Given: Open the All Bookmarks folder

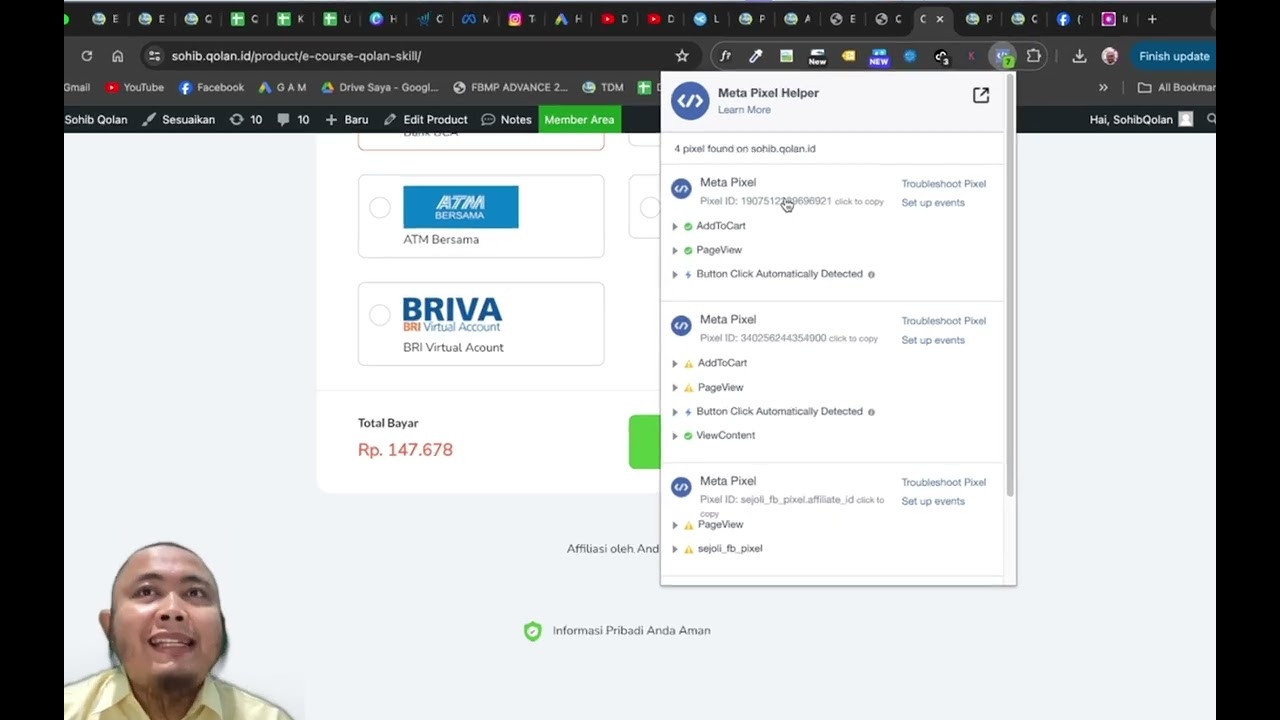Looking at the screenshot, I should click(1176, 87).
